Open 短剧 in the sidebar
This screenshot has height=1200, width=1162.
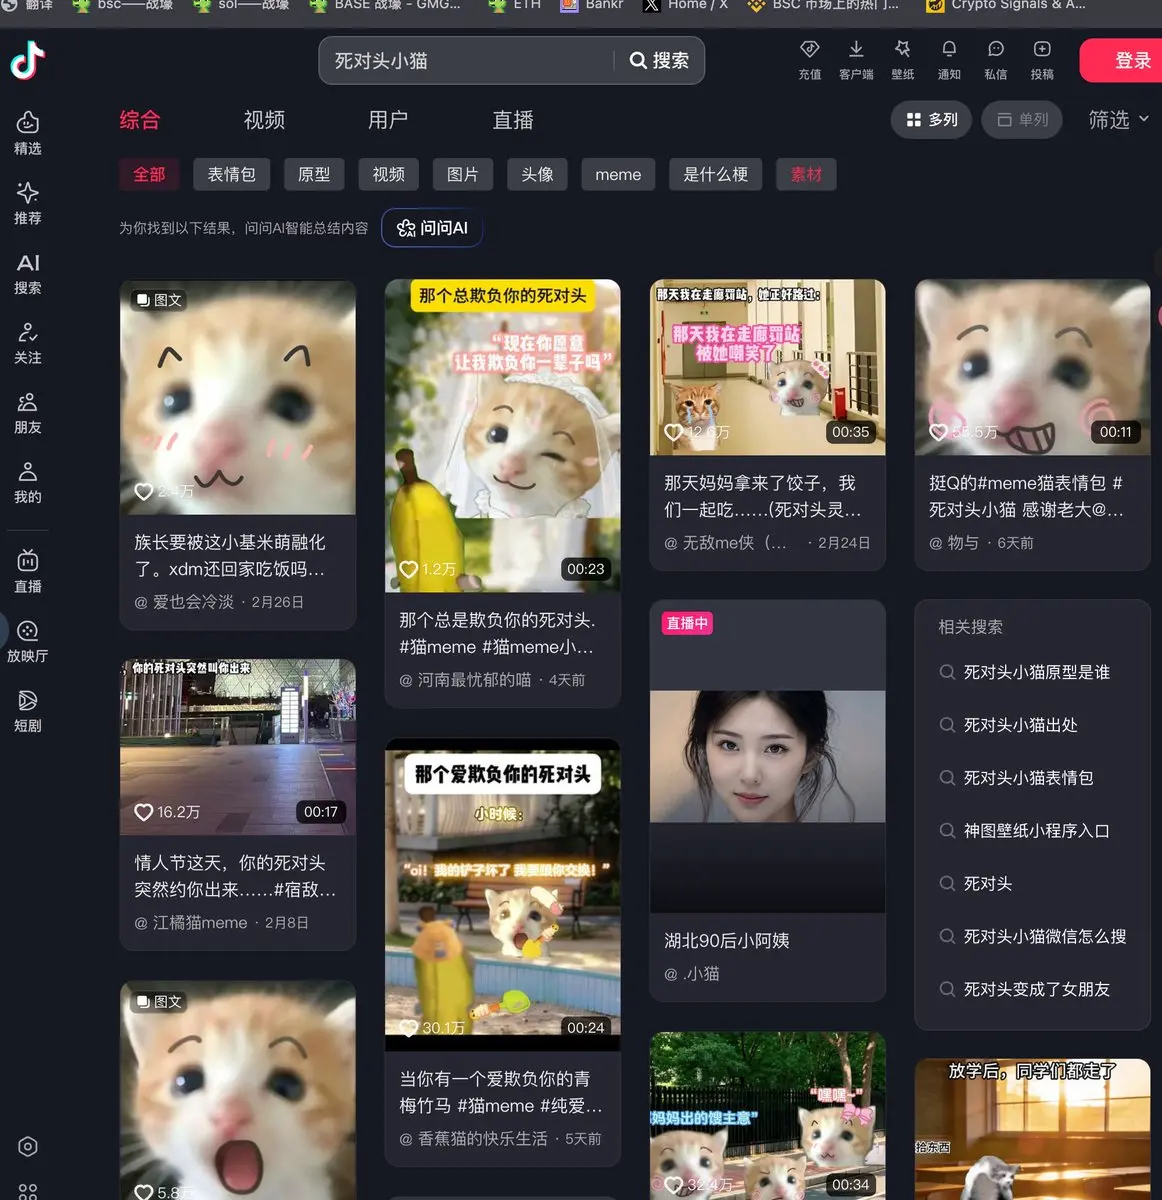point(28,711)
